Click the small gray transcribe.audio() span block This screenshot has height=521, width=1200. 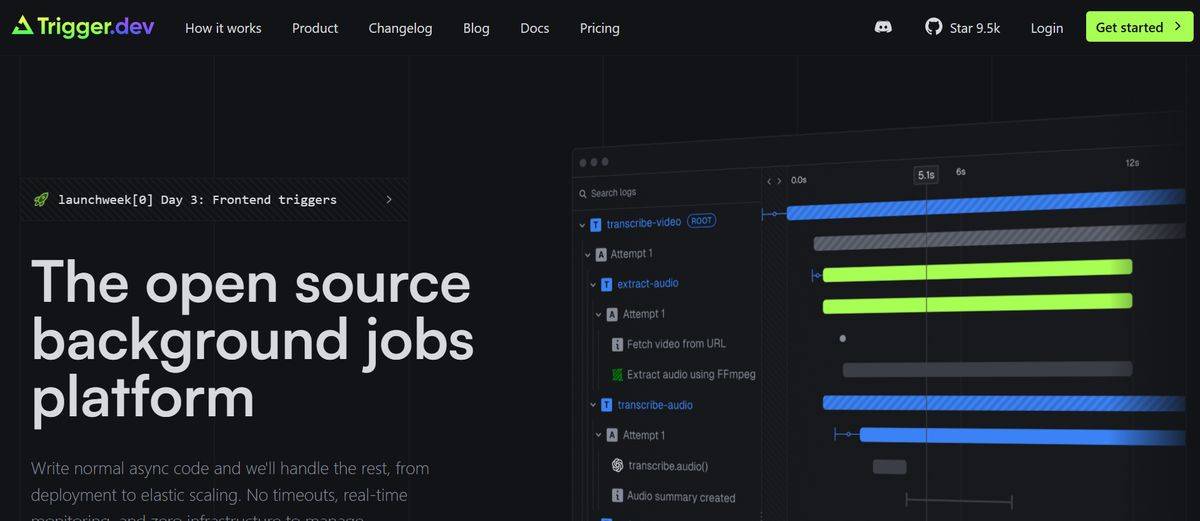pos(890,467)
